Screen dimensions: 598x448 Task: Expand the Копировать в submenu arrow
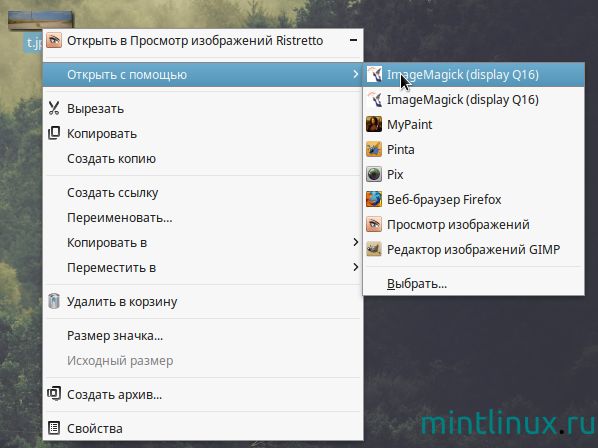355,242
